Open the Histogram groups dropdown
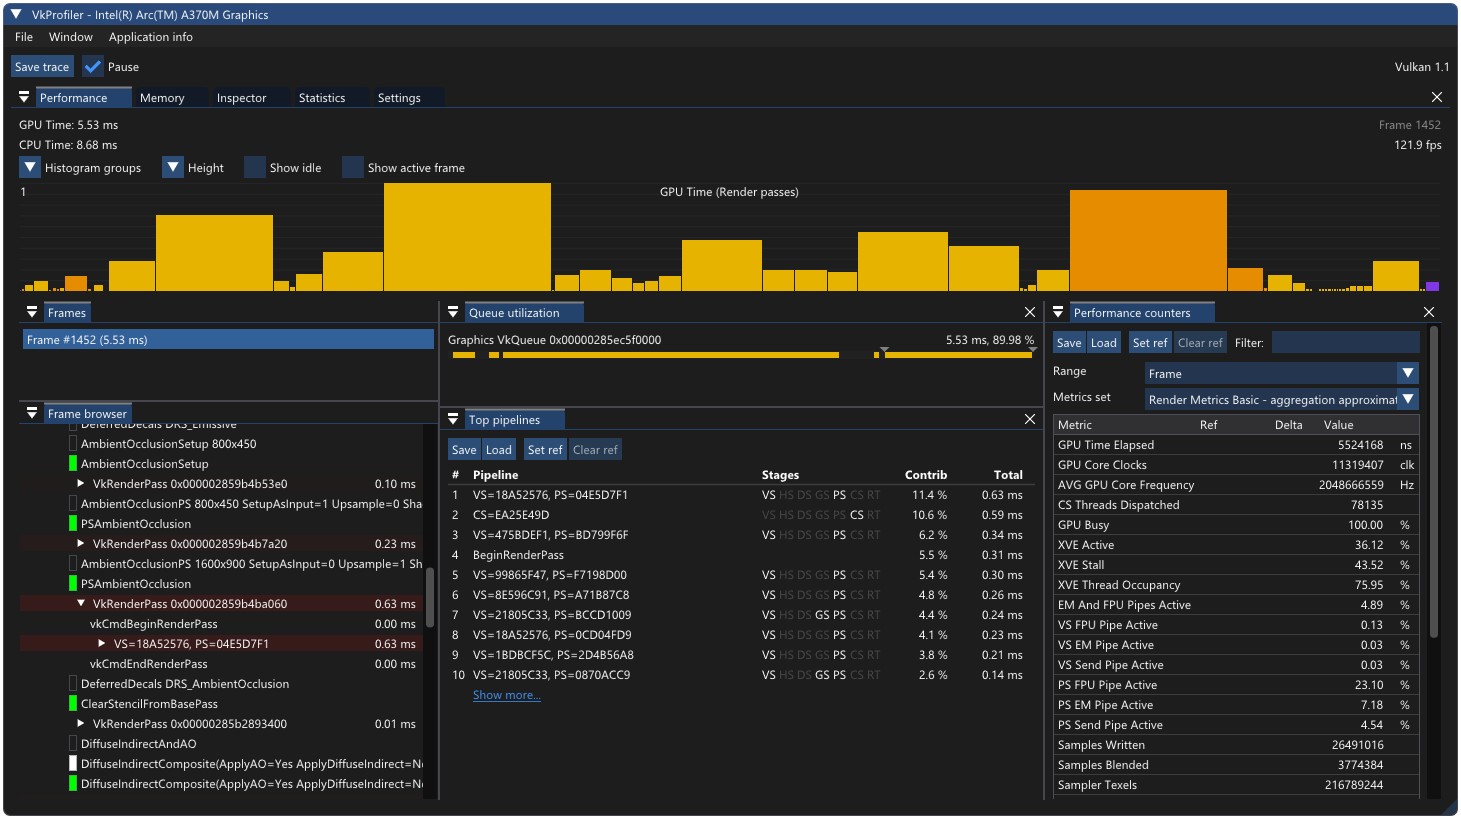 [x=30, y=168]
